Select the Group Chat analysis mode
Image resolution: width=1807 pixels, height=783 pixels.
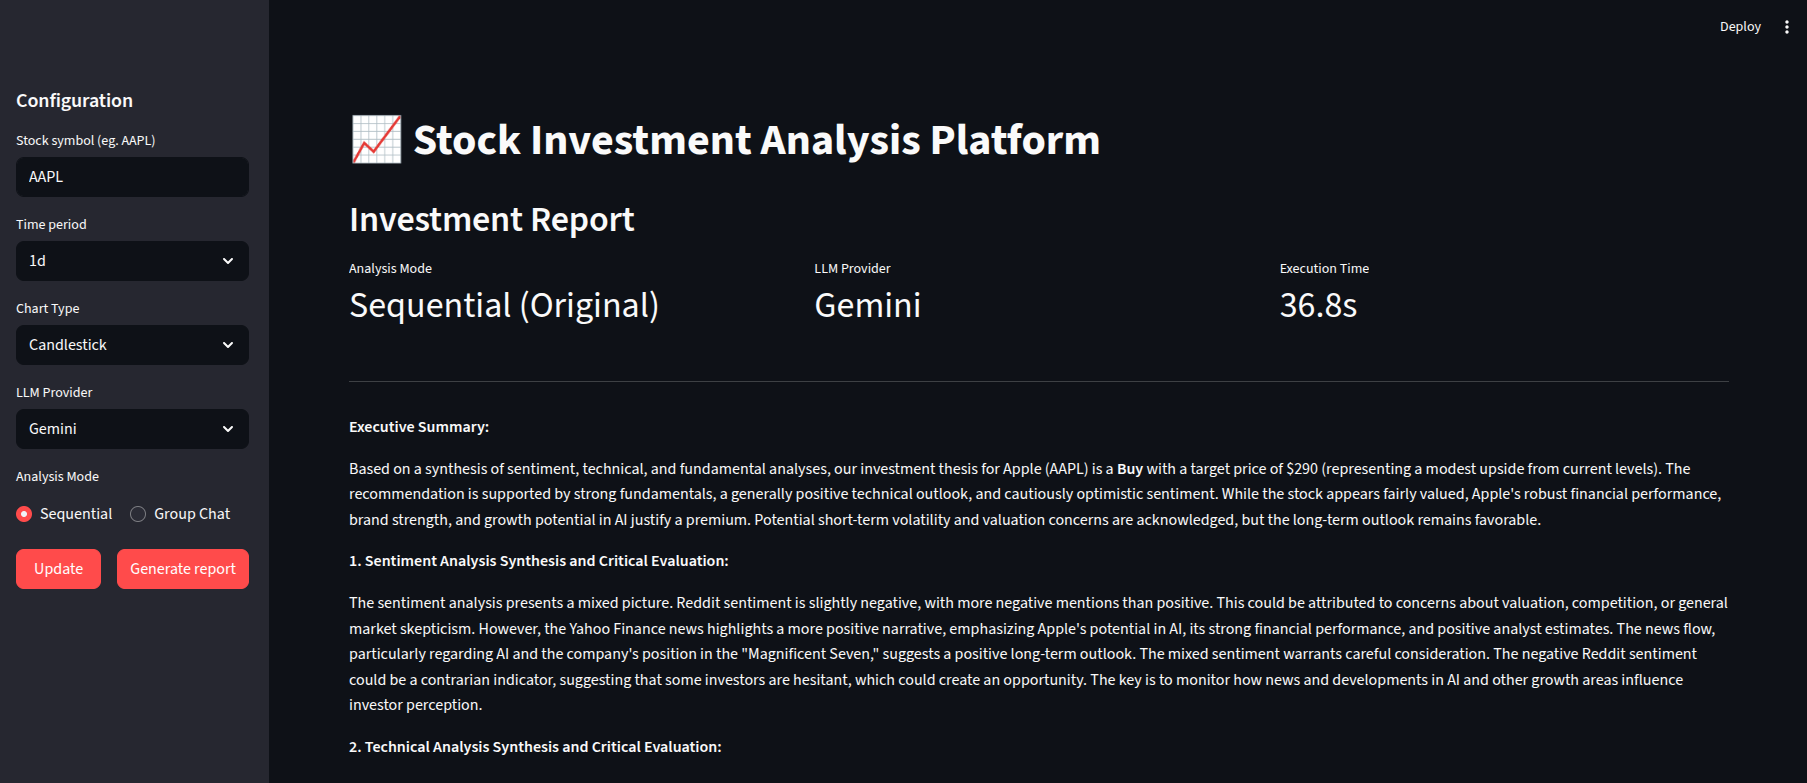coord(180,514)
